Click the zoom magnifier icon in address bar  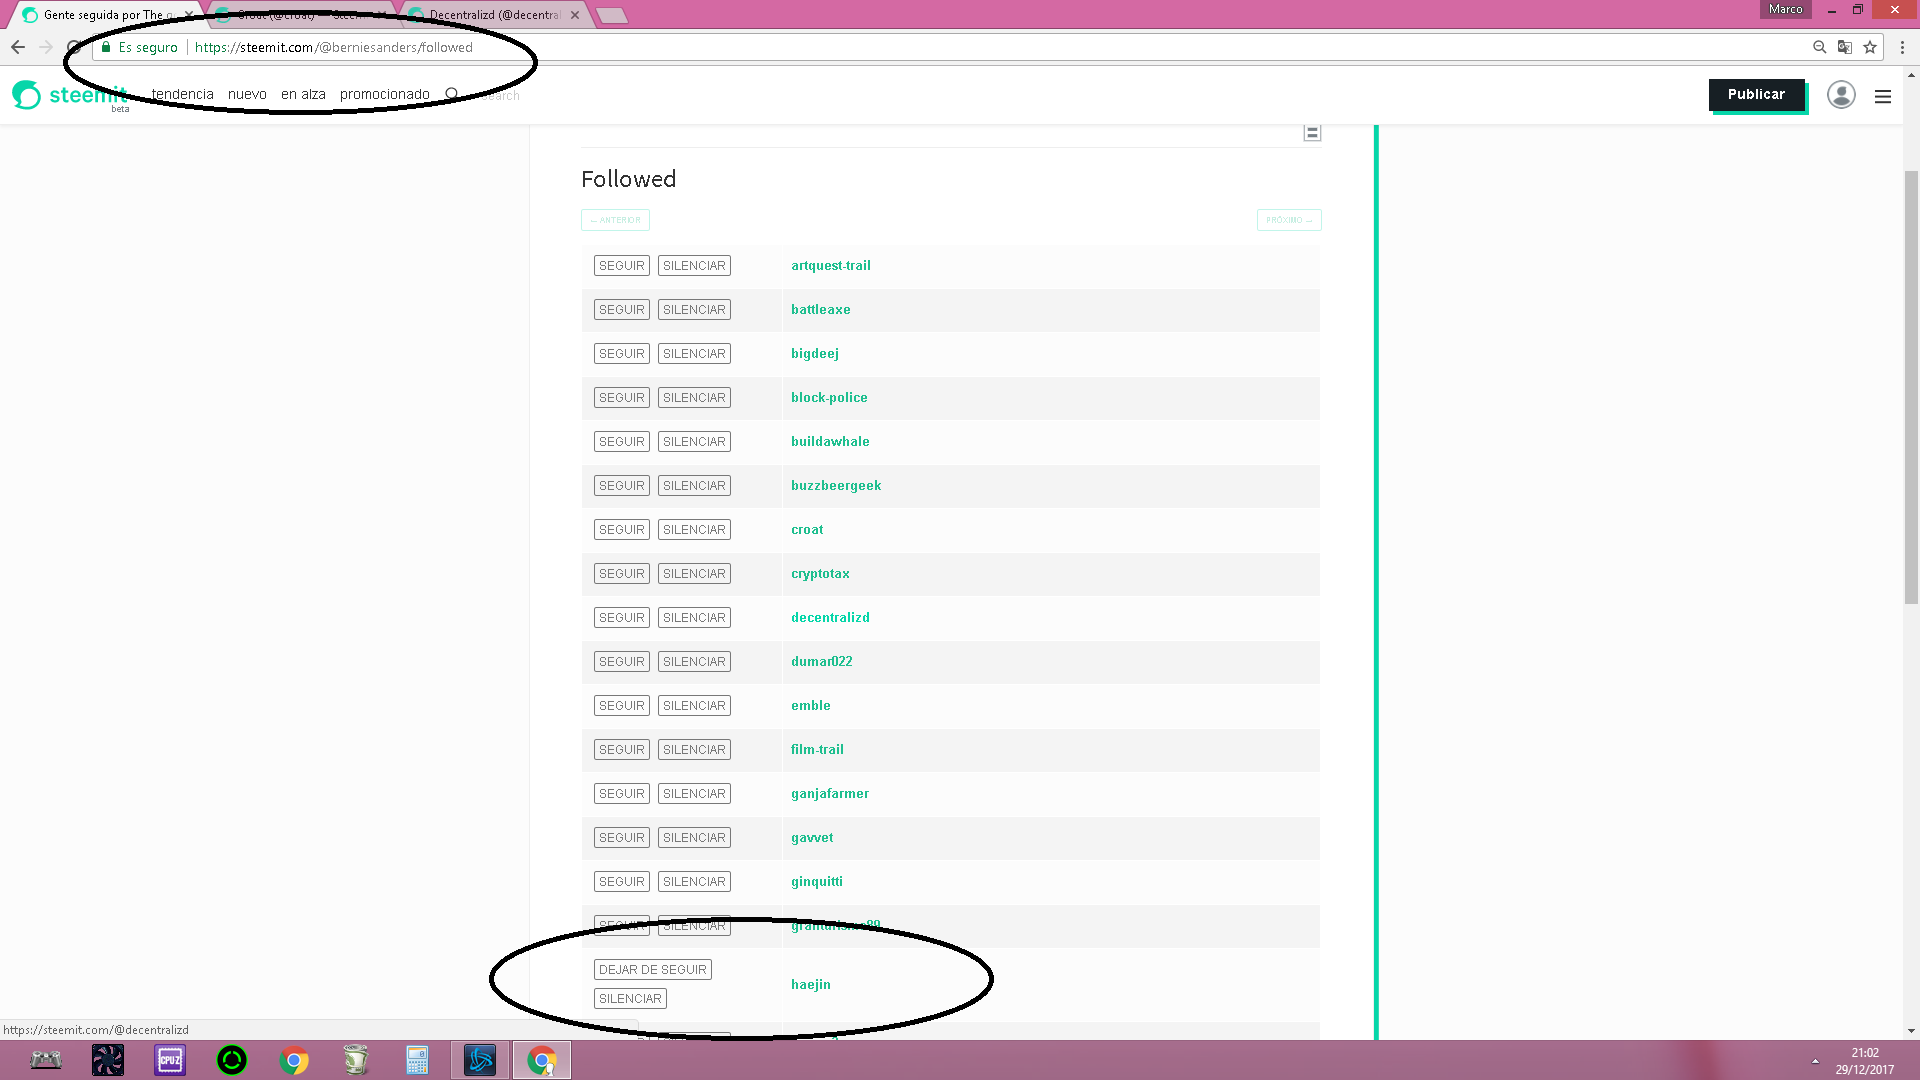(x=1820, y=47)
